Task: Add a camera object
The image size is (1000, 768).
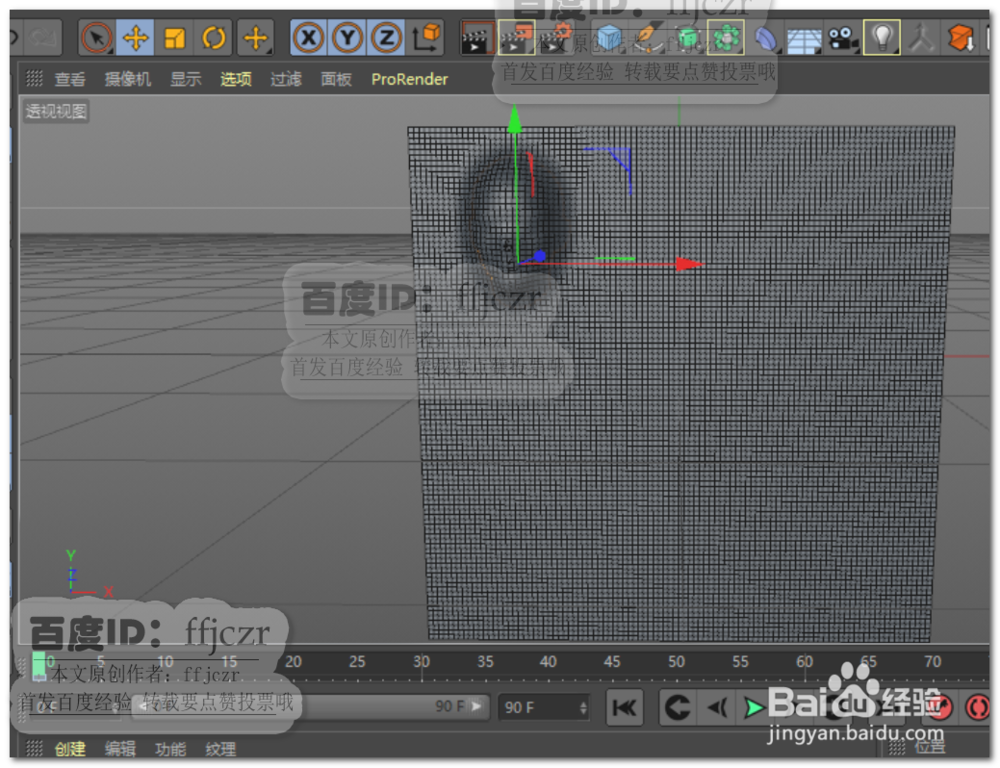Action: (842, 38)
